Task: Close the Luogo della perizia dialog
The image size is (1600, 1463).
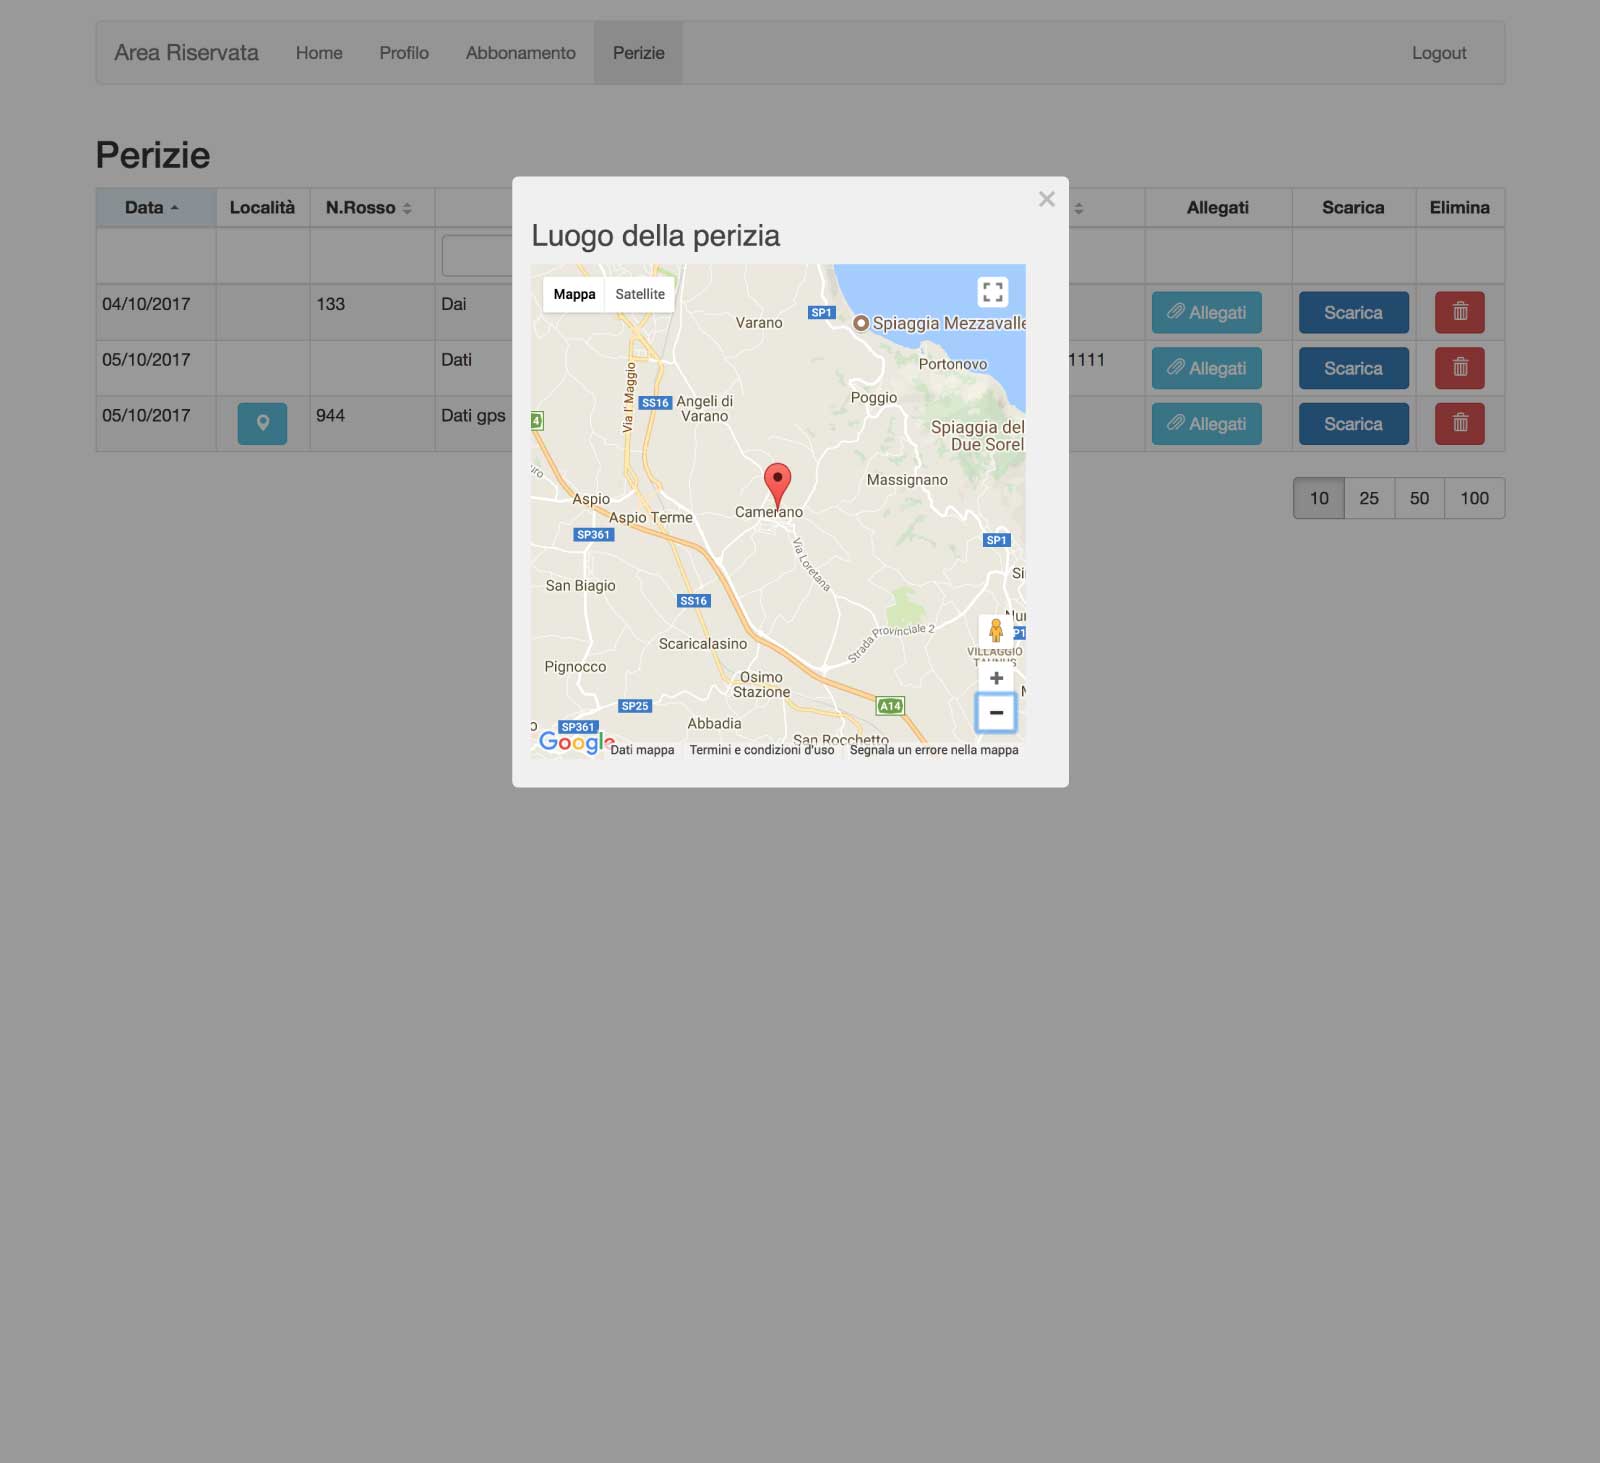Action: 1046,199
